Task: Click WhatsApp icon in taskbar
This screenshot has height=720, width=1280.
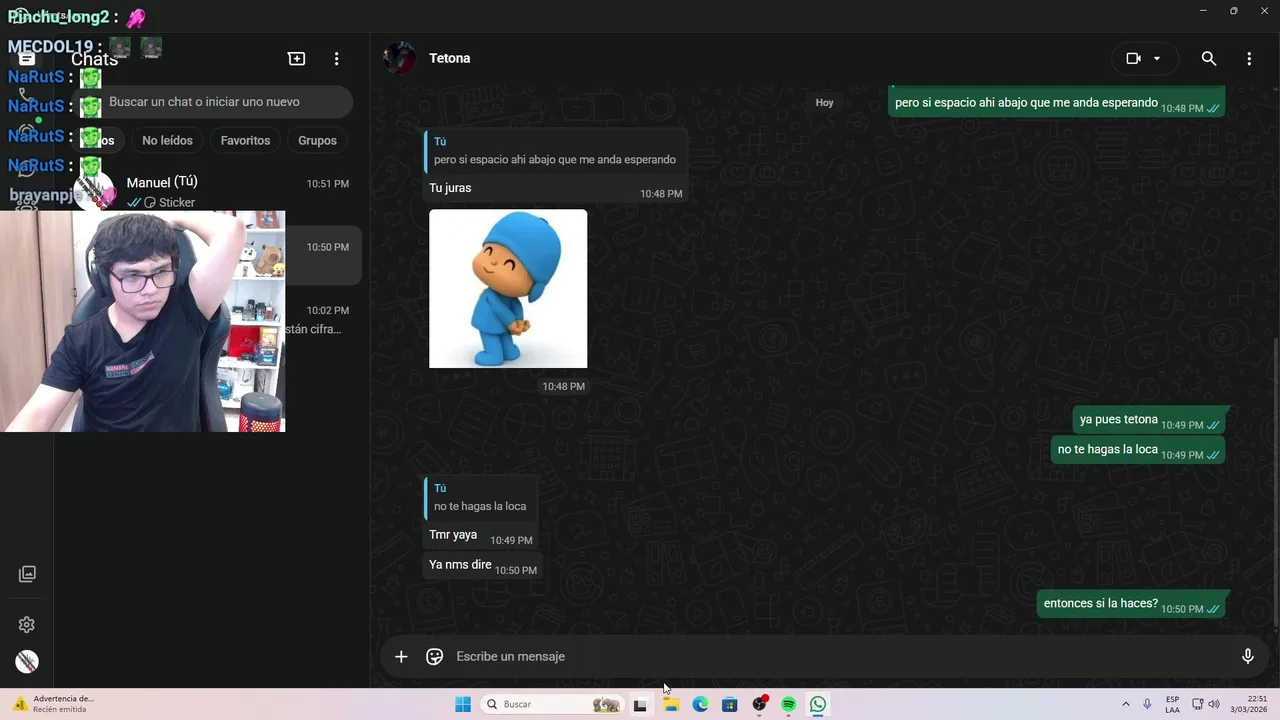Action: point(818,704)
